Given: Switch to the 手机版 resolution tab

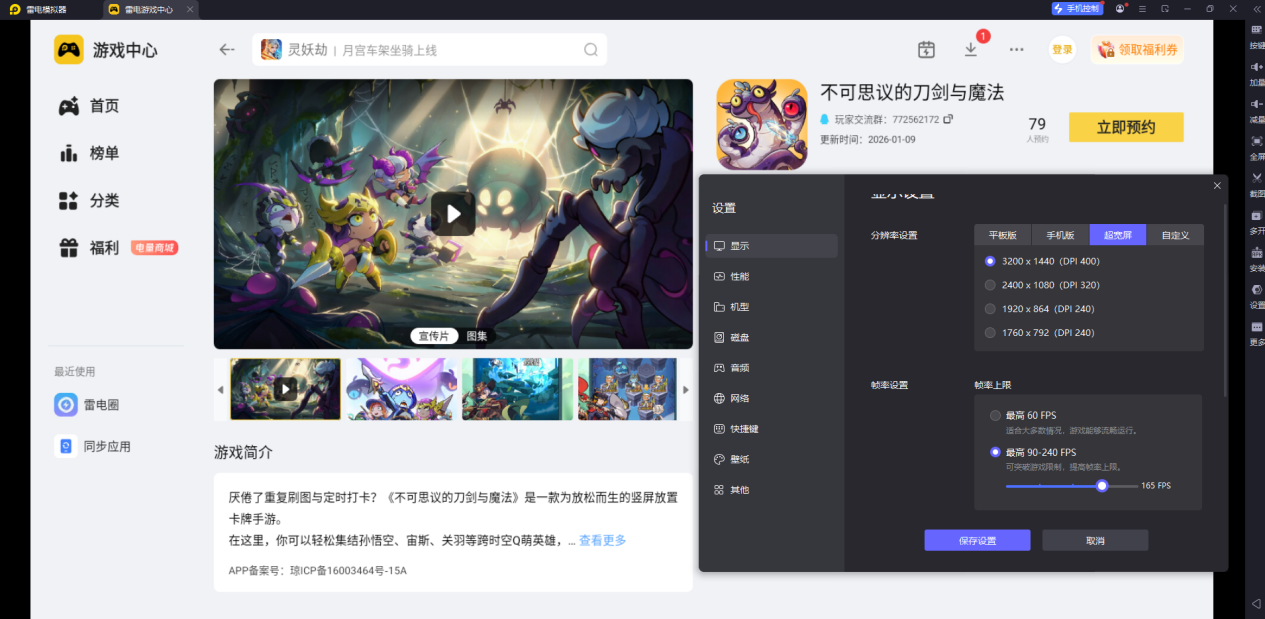Looking at the screenshot, I should 1061,235.
